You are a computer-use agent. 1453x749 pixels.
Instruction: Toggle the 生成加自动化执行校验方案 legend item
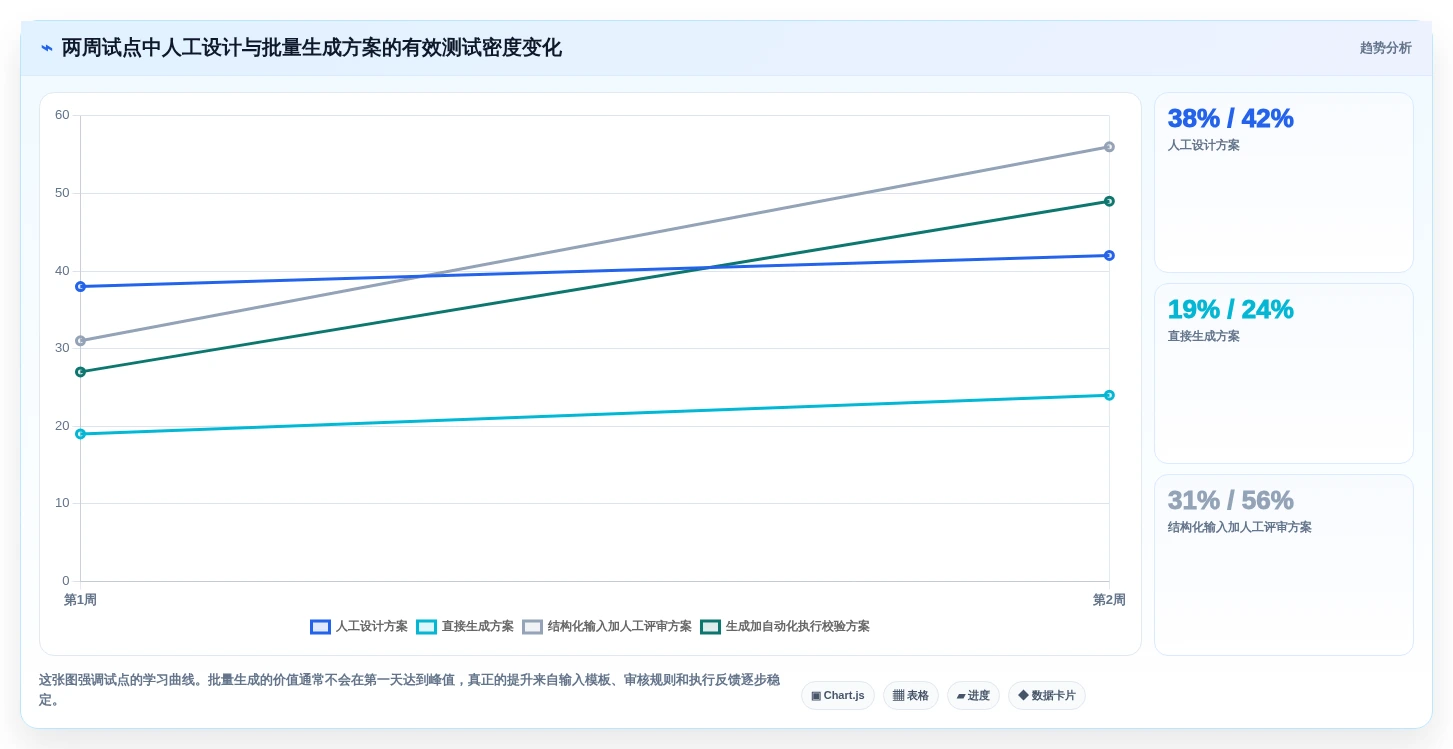785,627
